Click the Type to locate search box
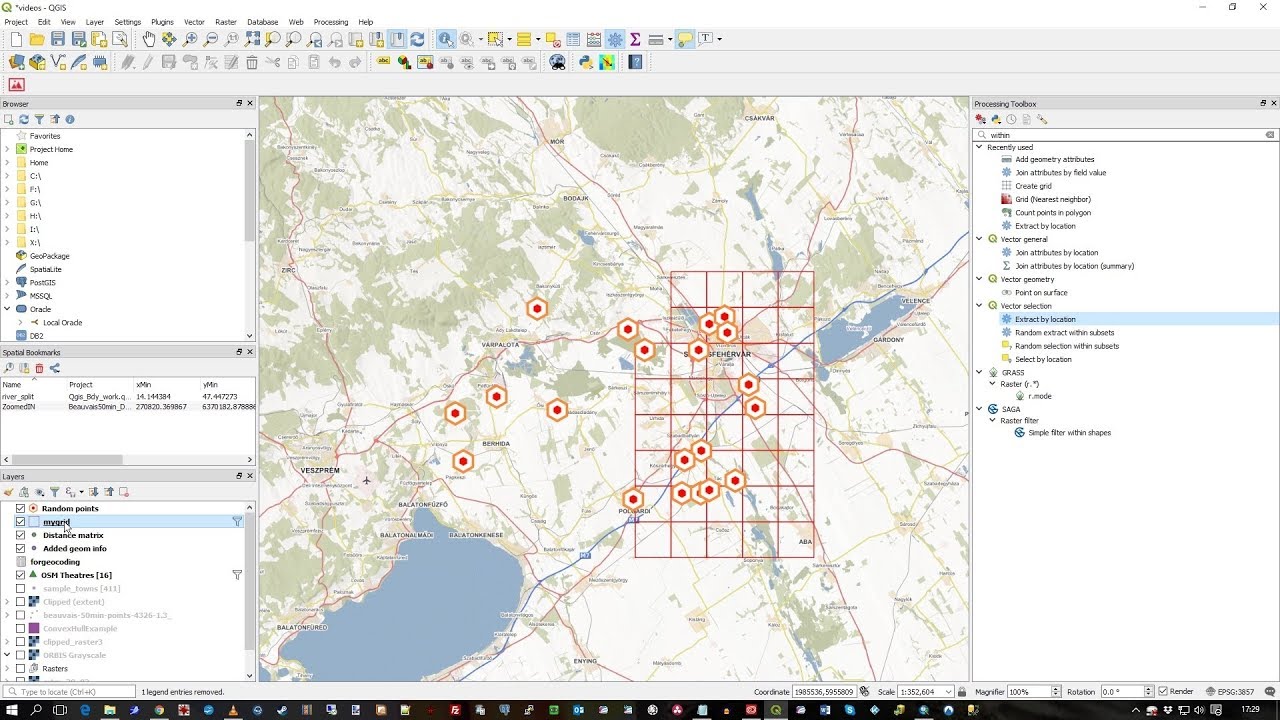The height and width of the screenshot is (720, 1280). [70, 692]
